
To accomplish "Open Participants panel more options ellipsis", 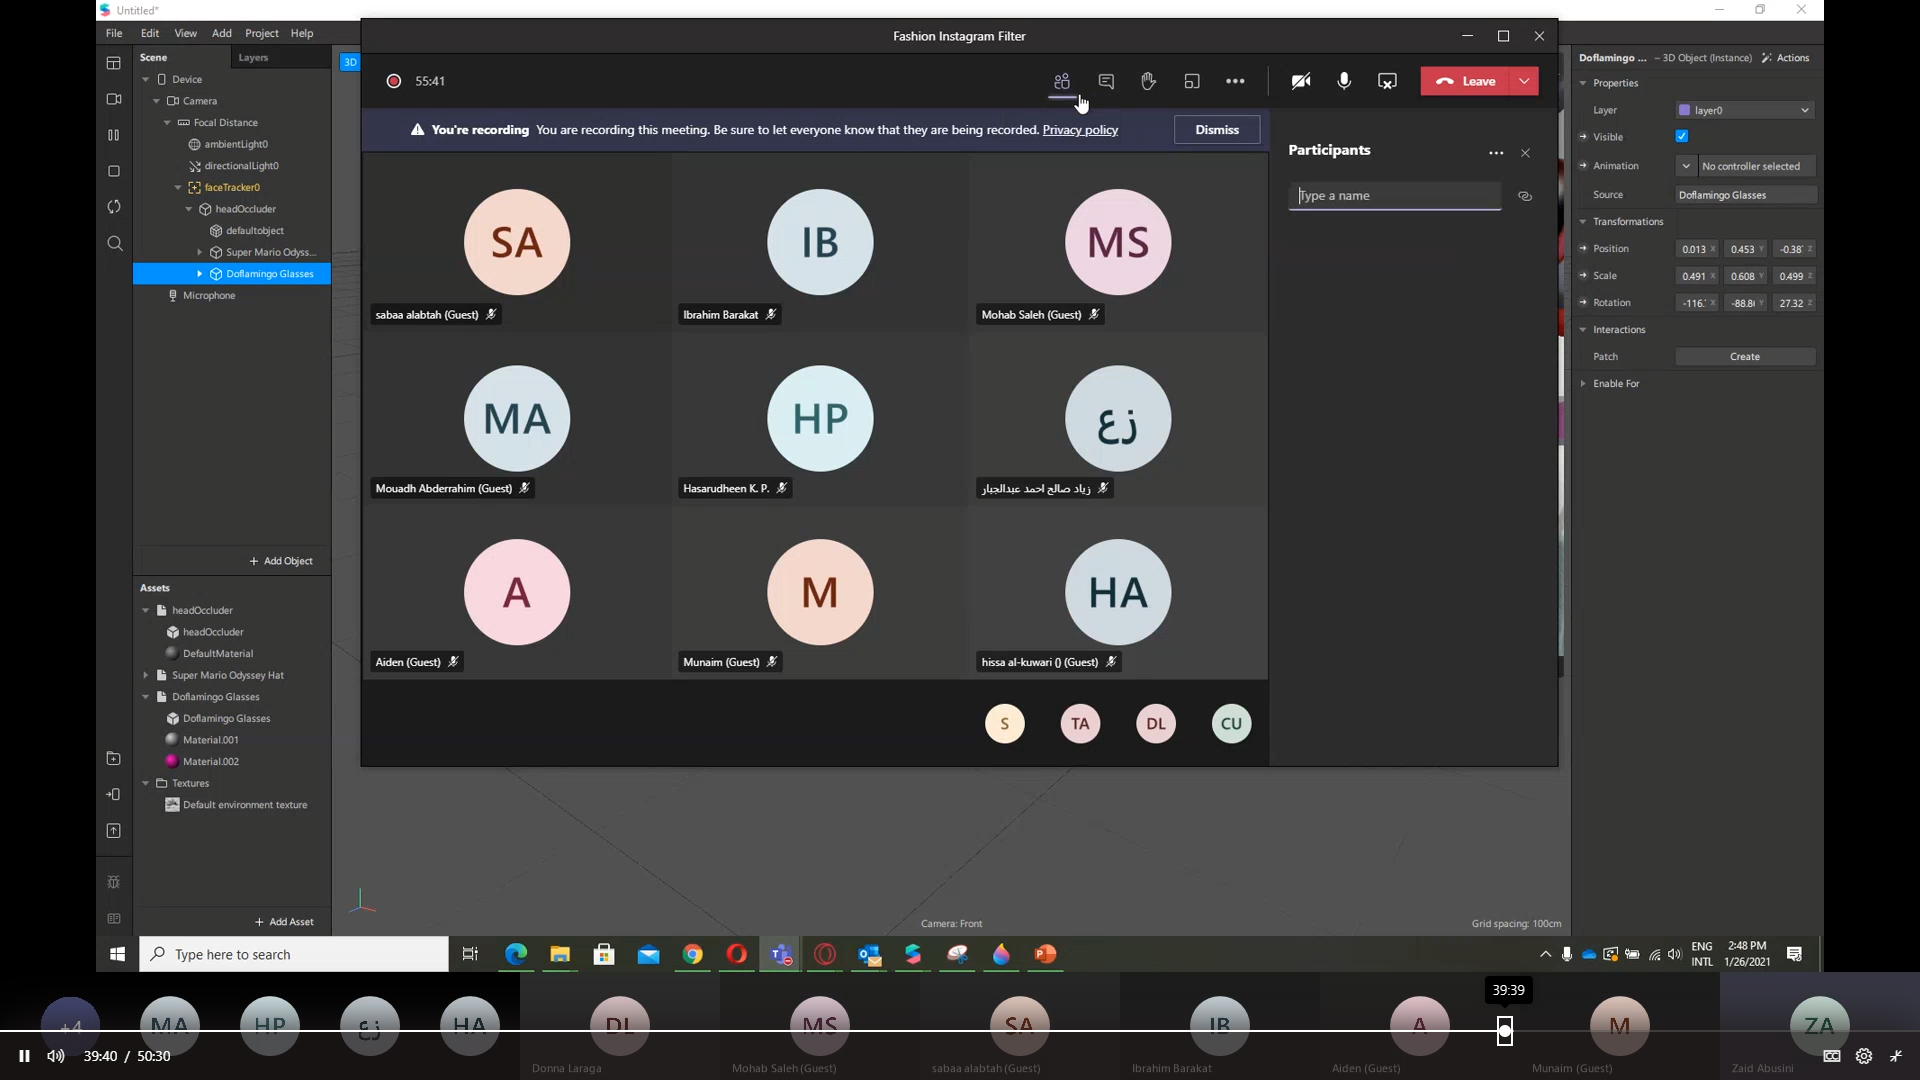I will point(1496,153).
